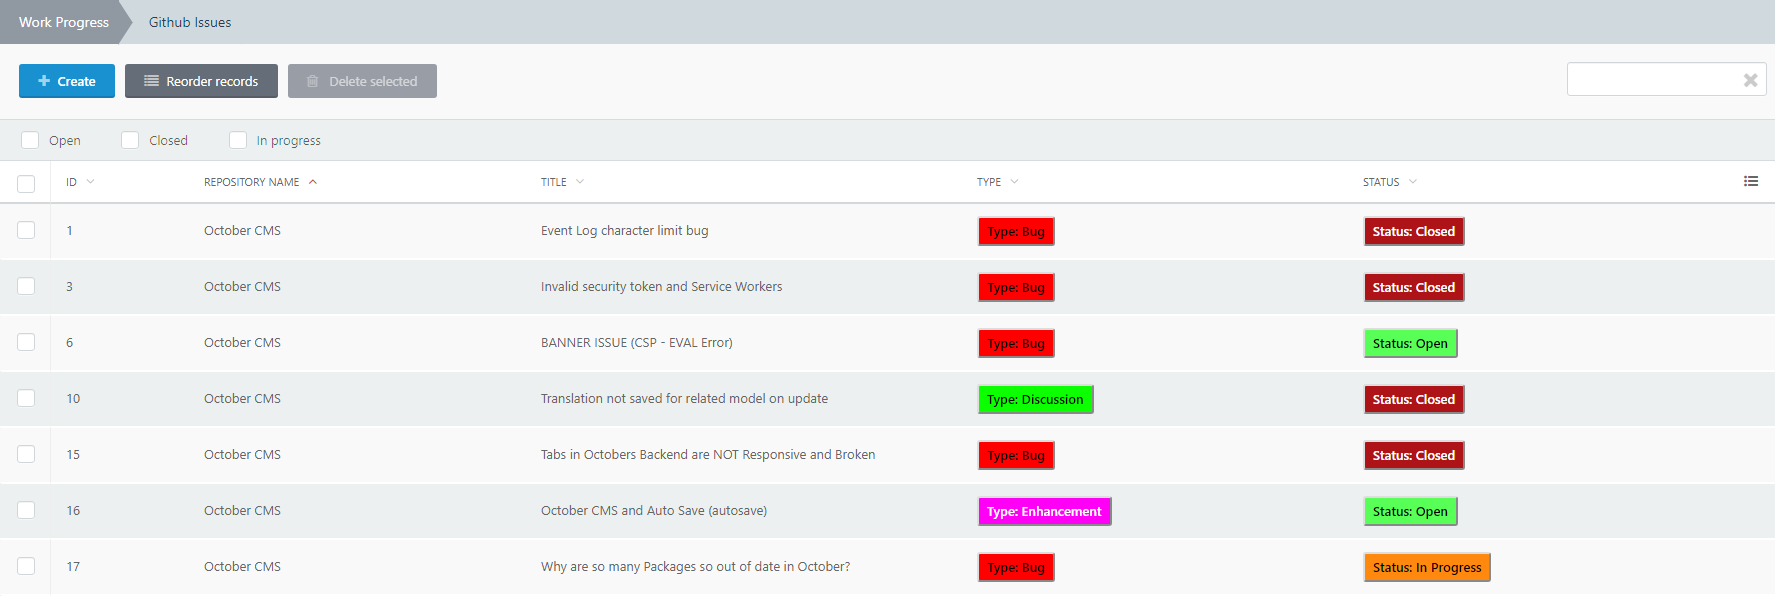The width and height of the screenshot is (1775, 596).
Task: Select the checkbox for issue ID 15
Action: pos(26,454)
